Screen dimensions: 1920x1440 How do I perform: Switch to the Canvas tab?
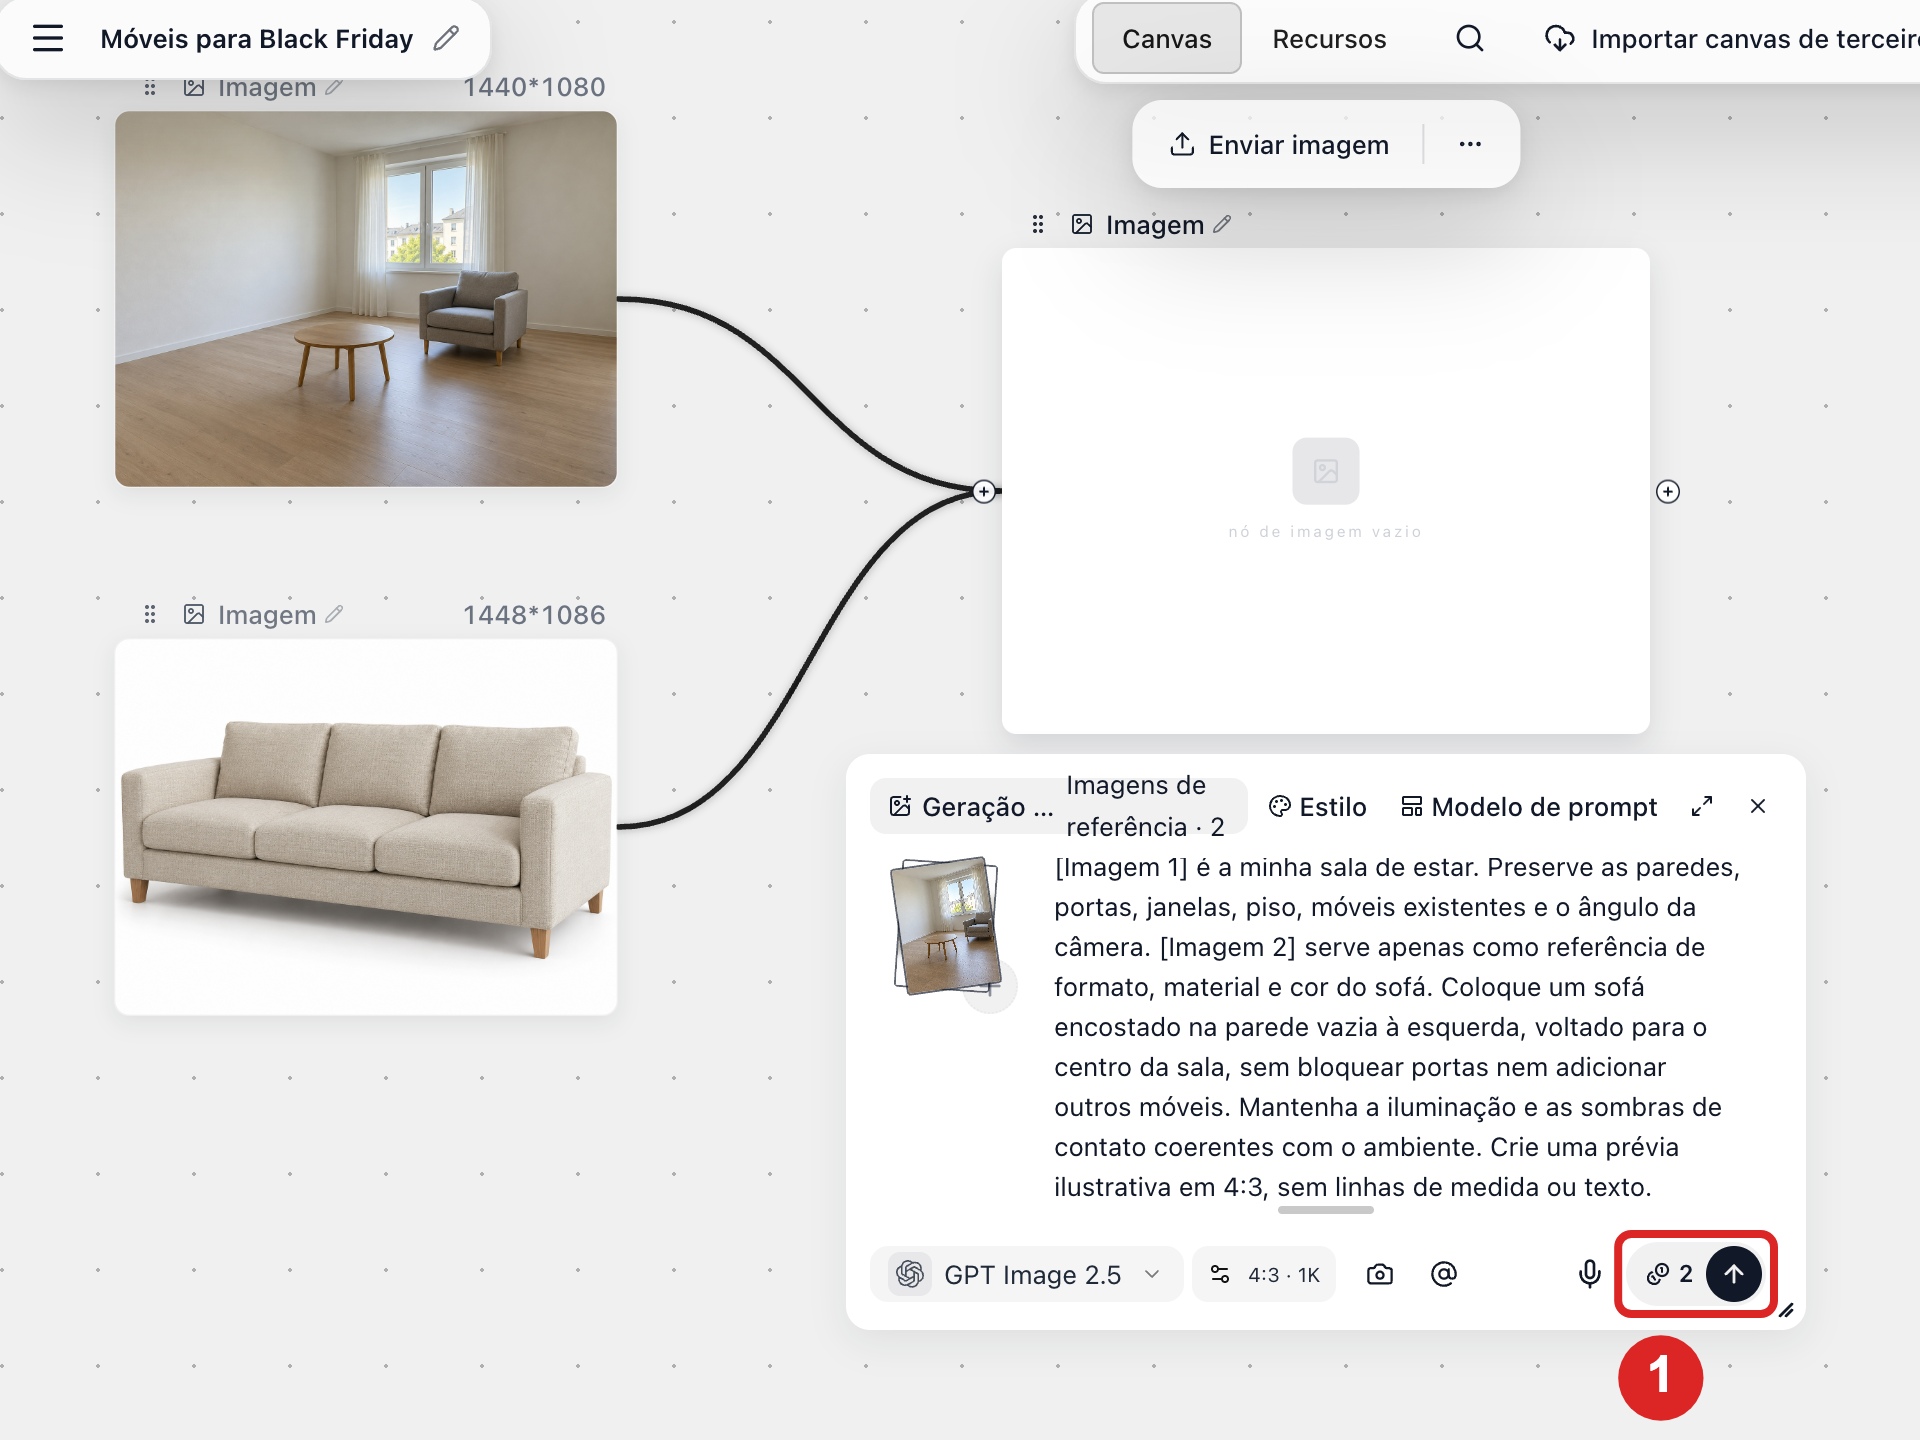(1166, 39)
